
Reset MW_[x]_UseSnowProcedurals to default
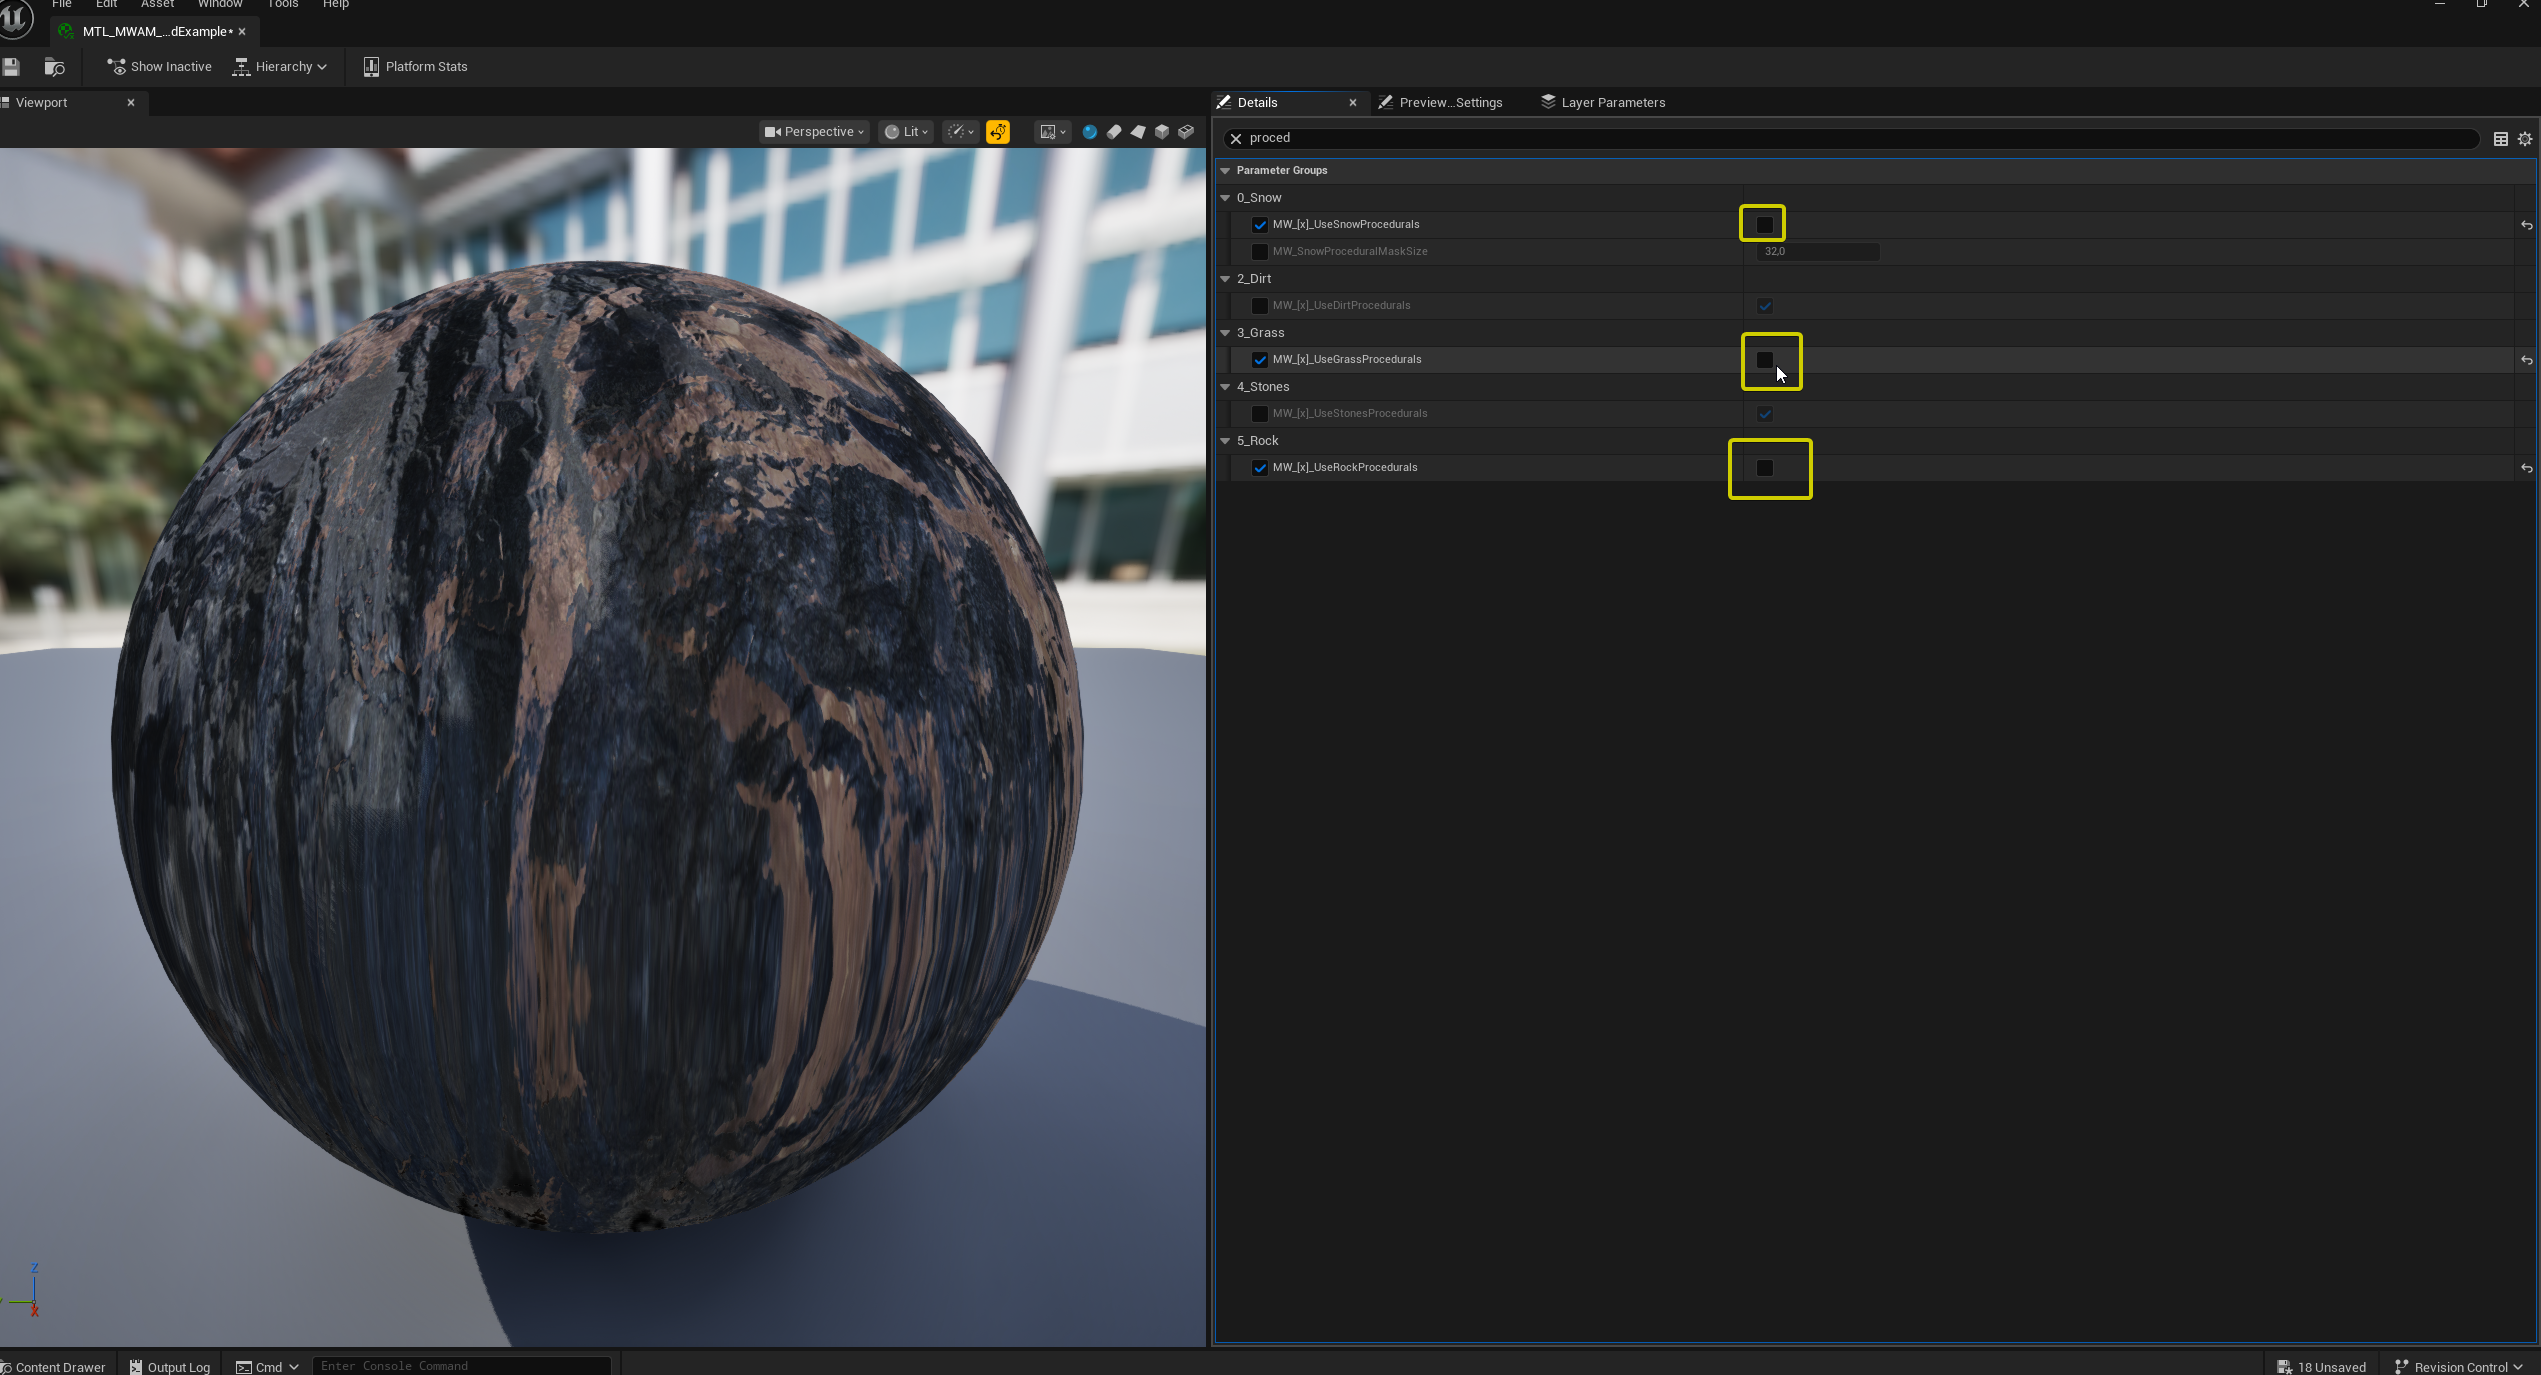tap(2526, 226)
